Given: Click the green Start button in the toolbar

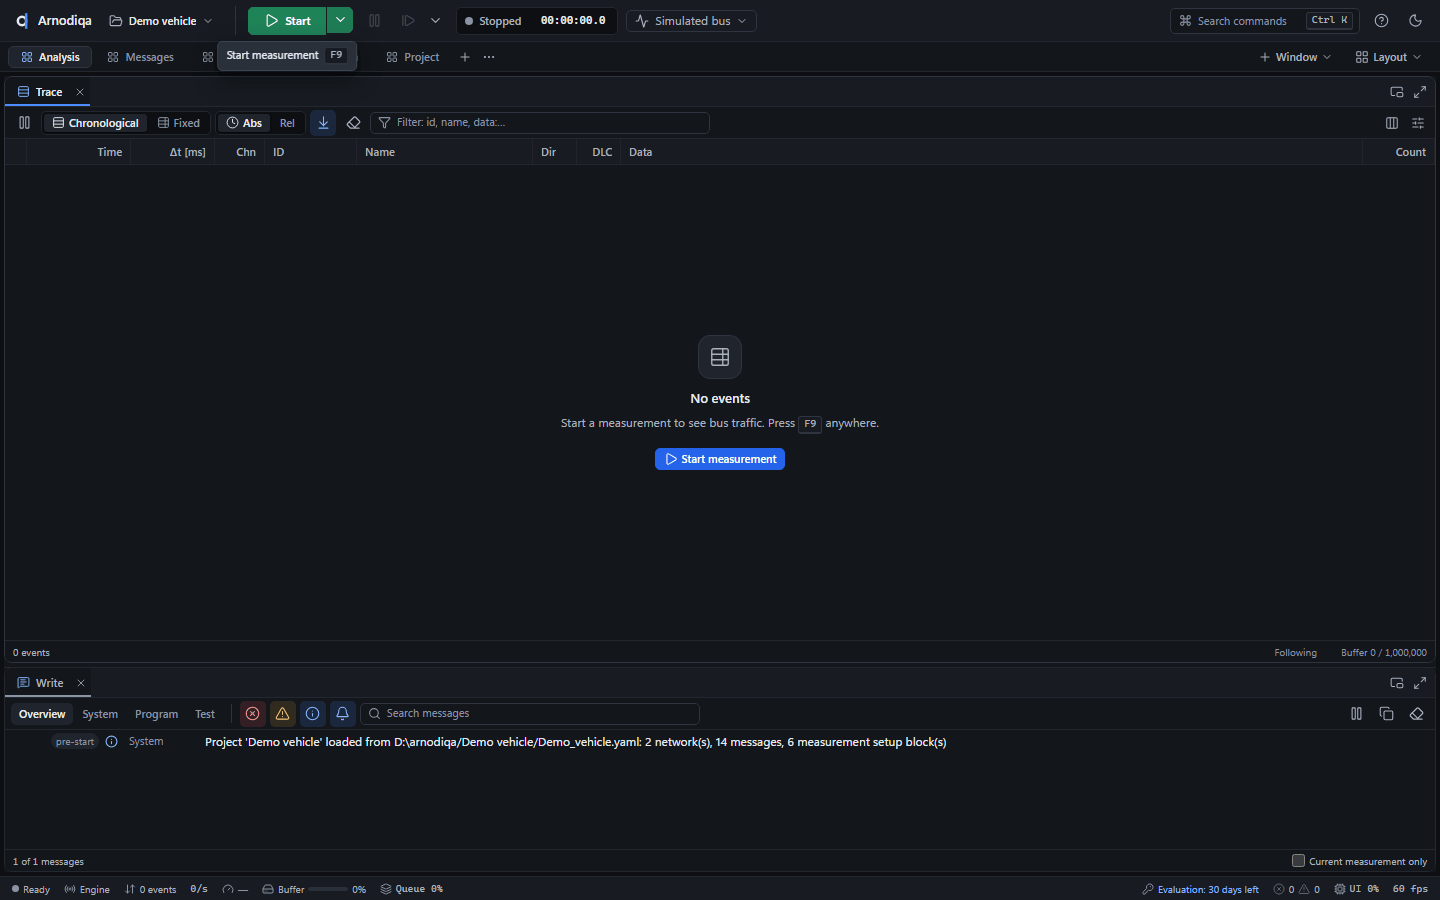Looking at the screenshot, I should click(x=287, y=21).
